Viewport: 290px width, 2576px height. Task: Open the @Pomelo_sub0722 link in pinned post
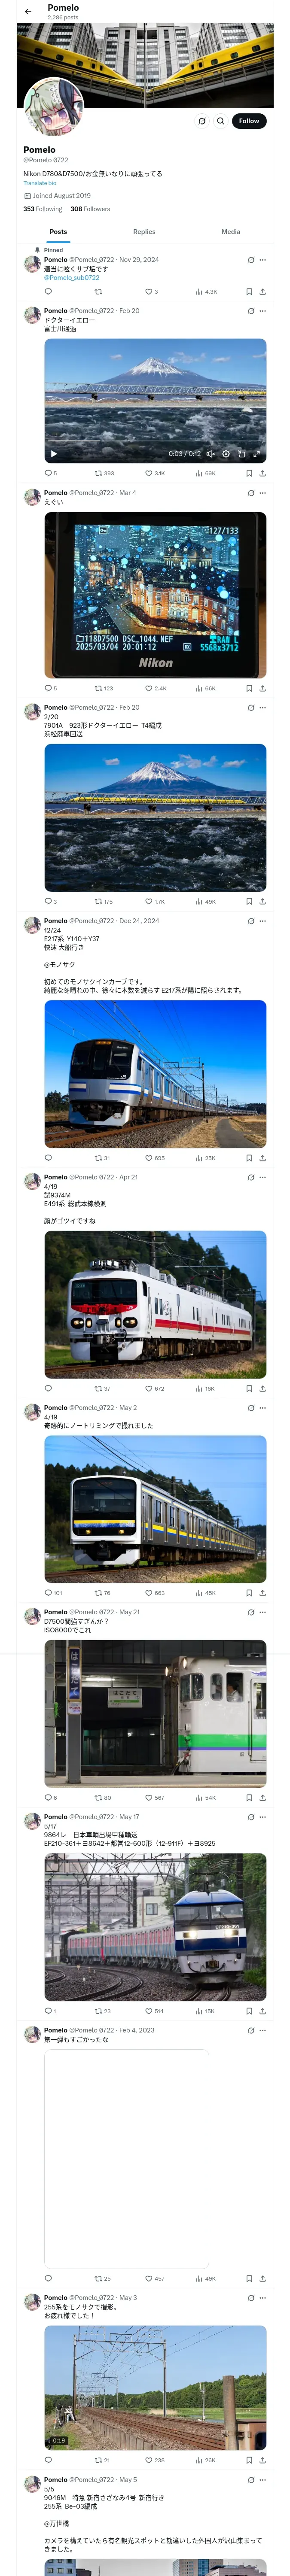(72, 278)
